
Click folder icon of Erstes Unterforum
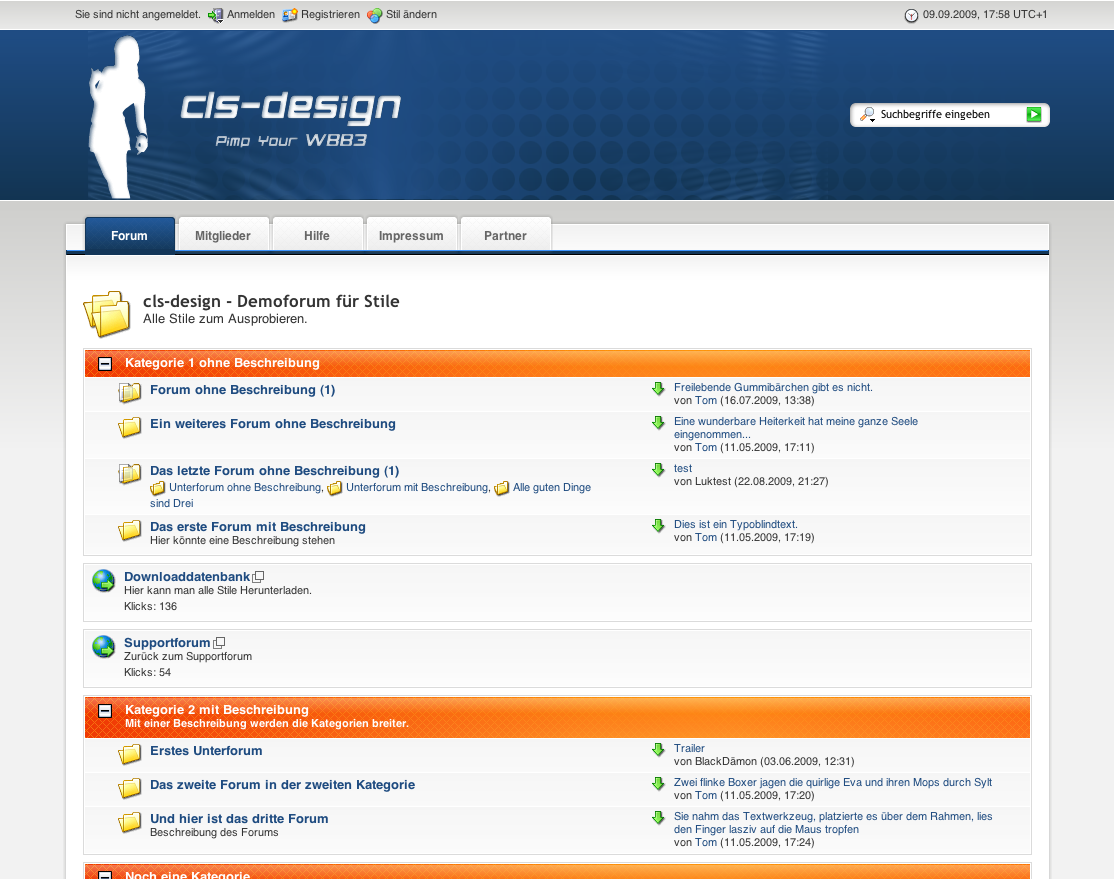(x=130, y=753)
